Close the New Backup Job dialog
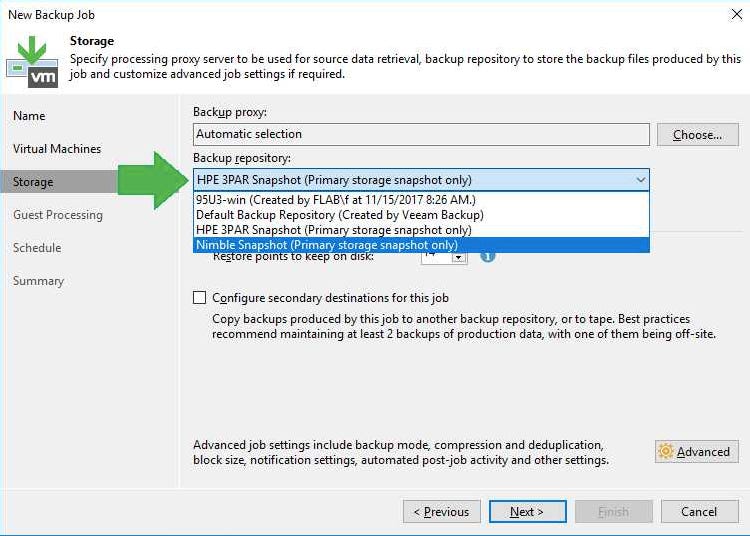 coord(736,15)
